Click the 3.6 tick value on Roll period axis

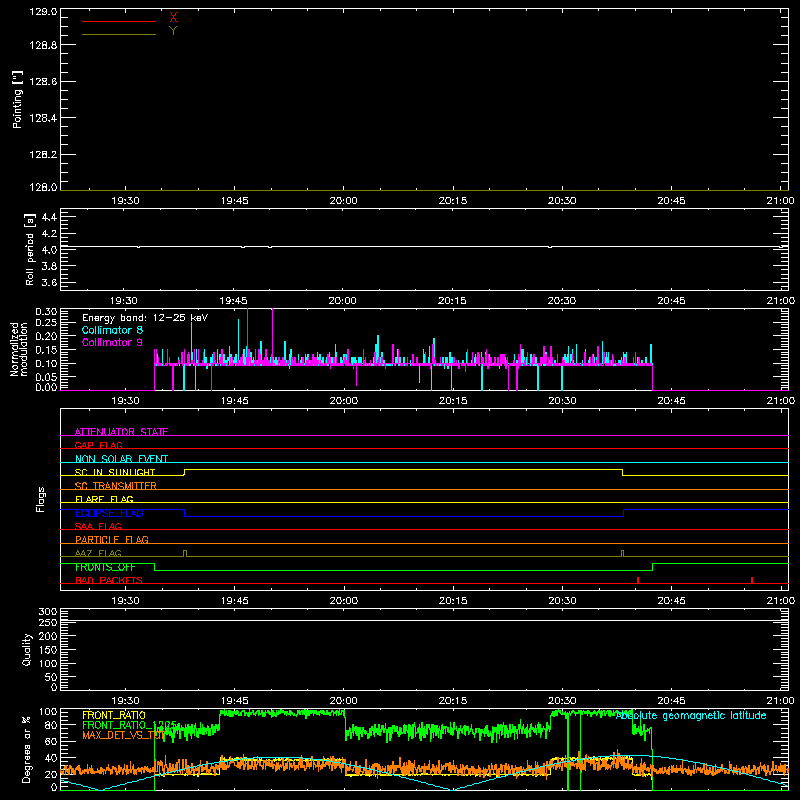49,282
